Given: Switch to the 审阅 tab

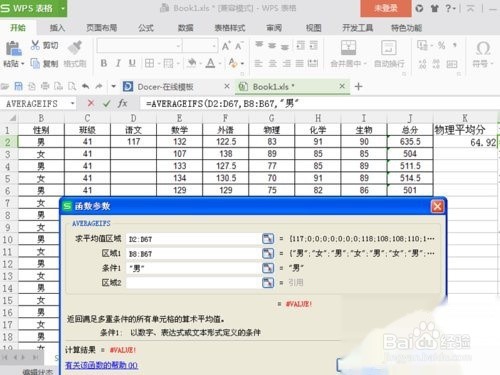Looking at the screenshot, I should [x=274, y=28].
